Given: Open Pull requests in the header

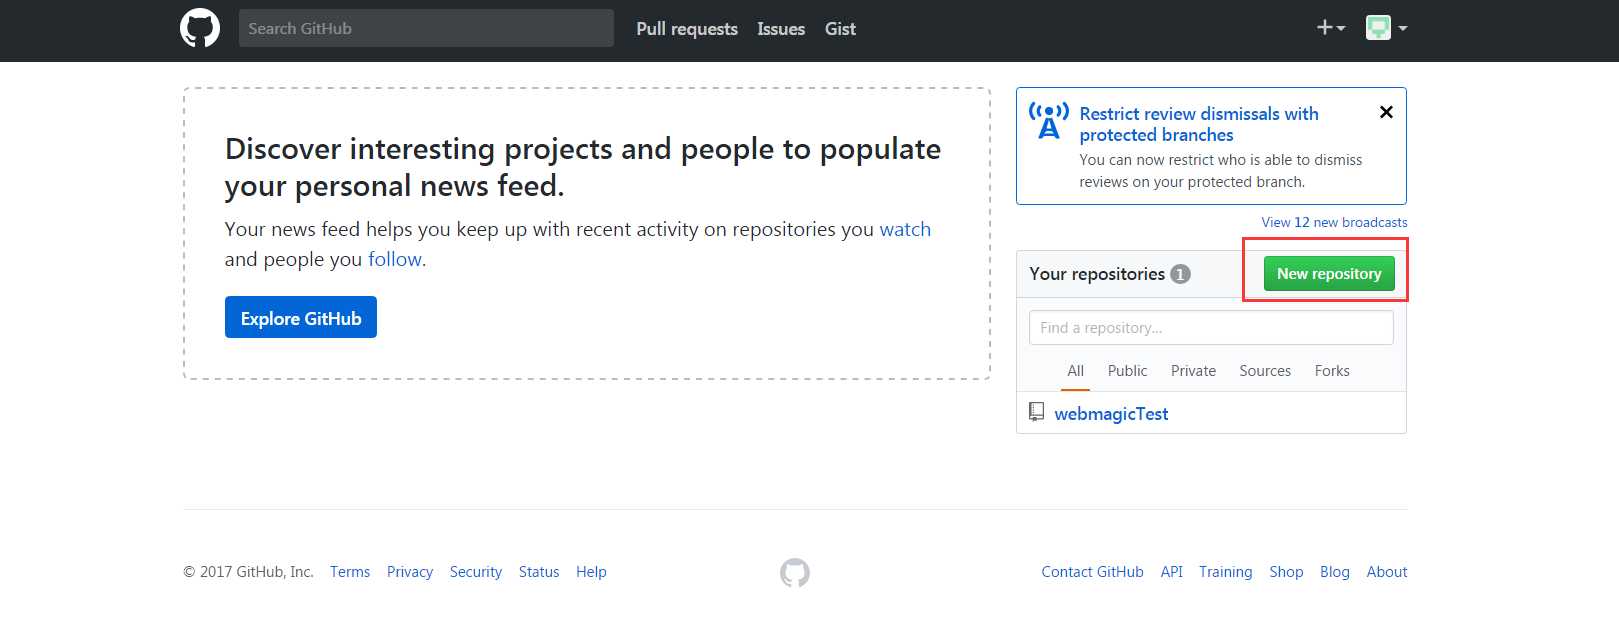Looking at the screenshot, I should 687,29.
